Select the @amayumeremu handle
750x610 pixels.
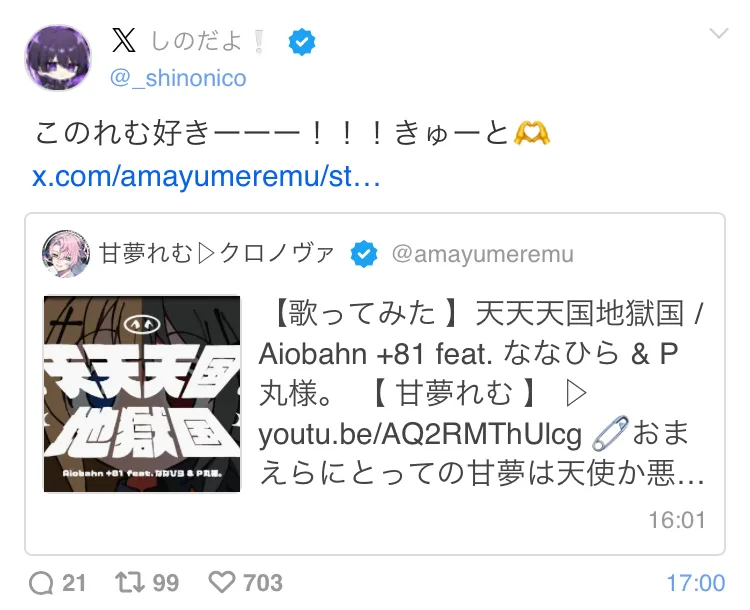(x=483, y=254)
